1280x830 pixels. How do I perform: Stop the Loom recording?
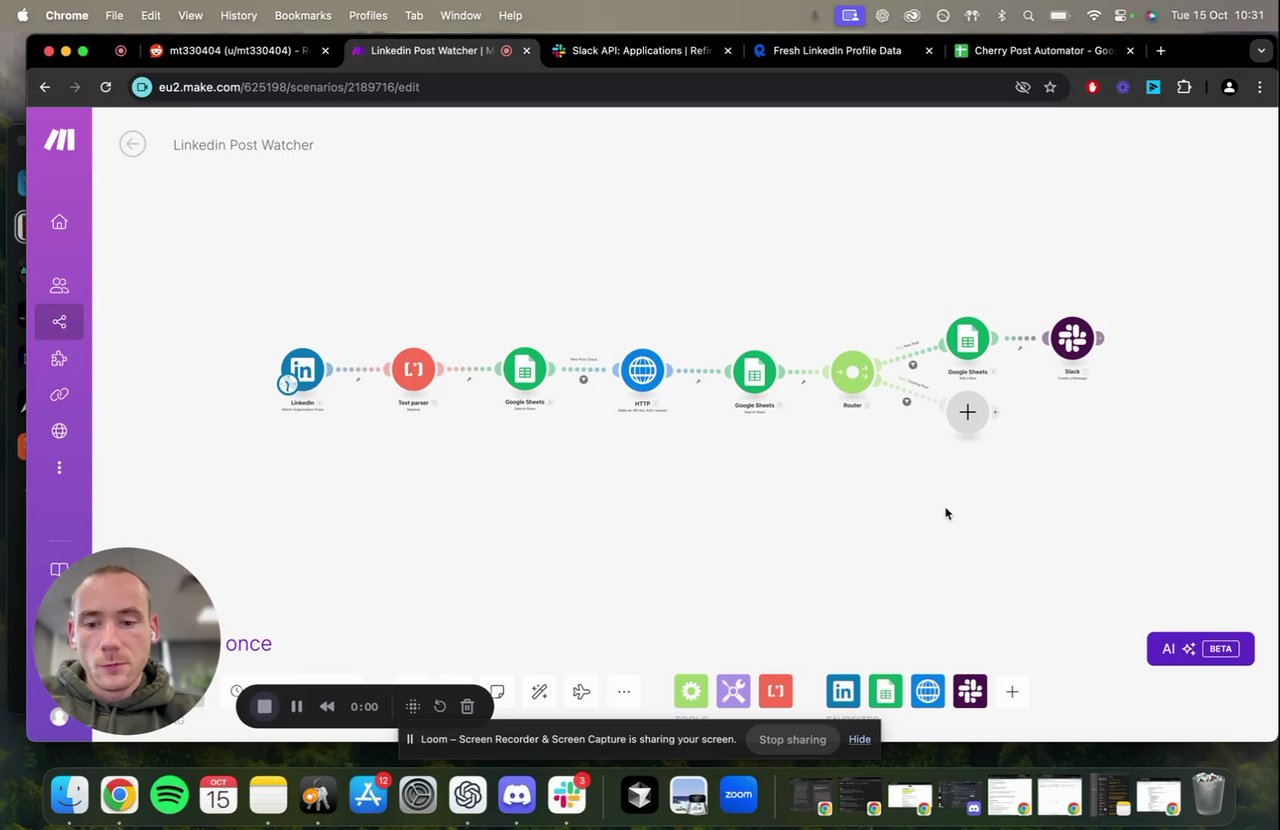click(264, 706)
